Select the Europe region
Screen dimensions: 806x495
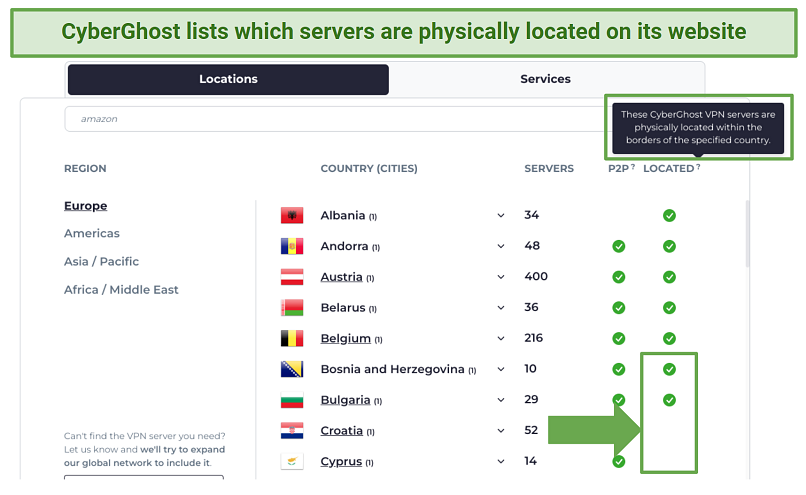pos(85,206)
